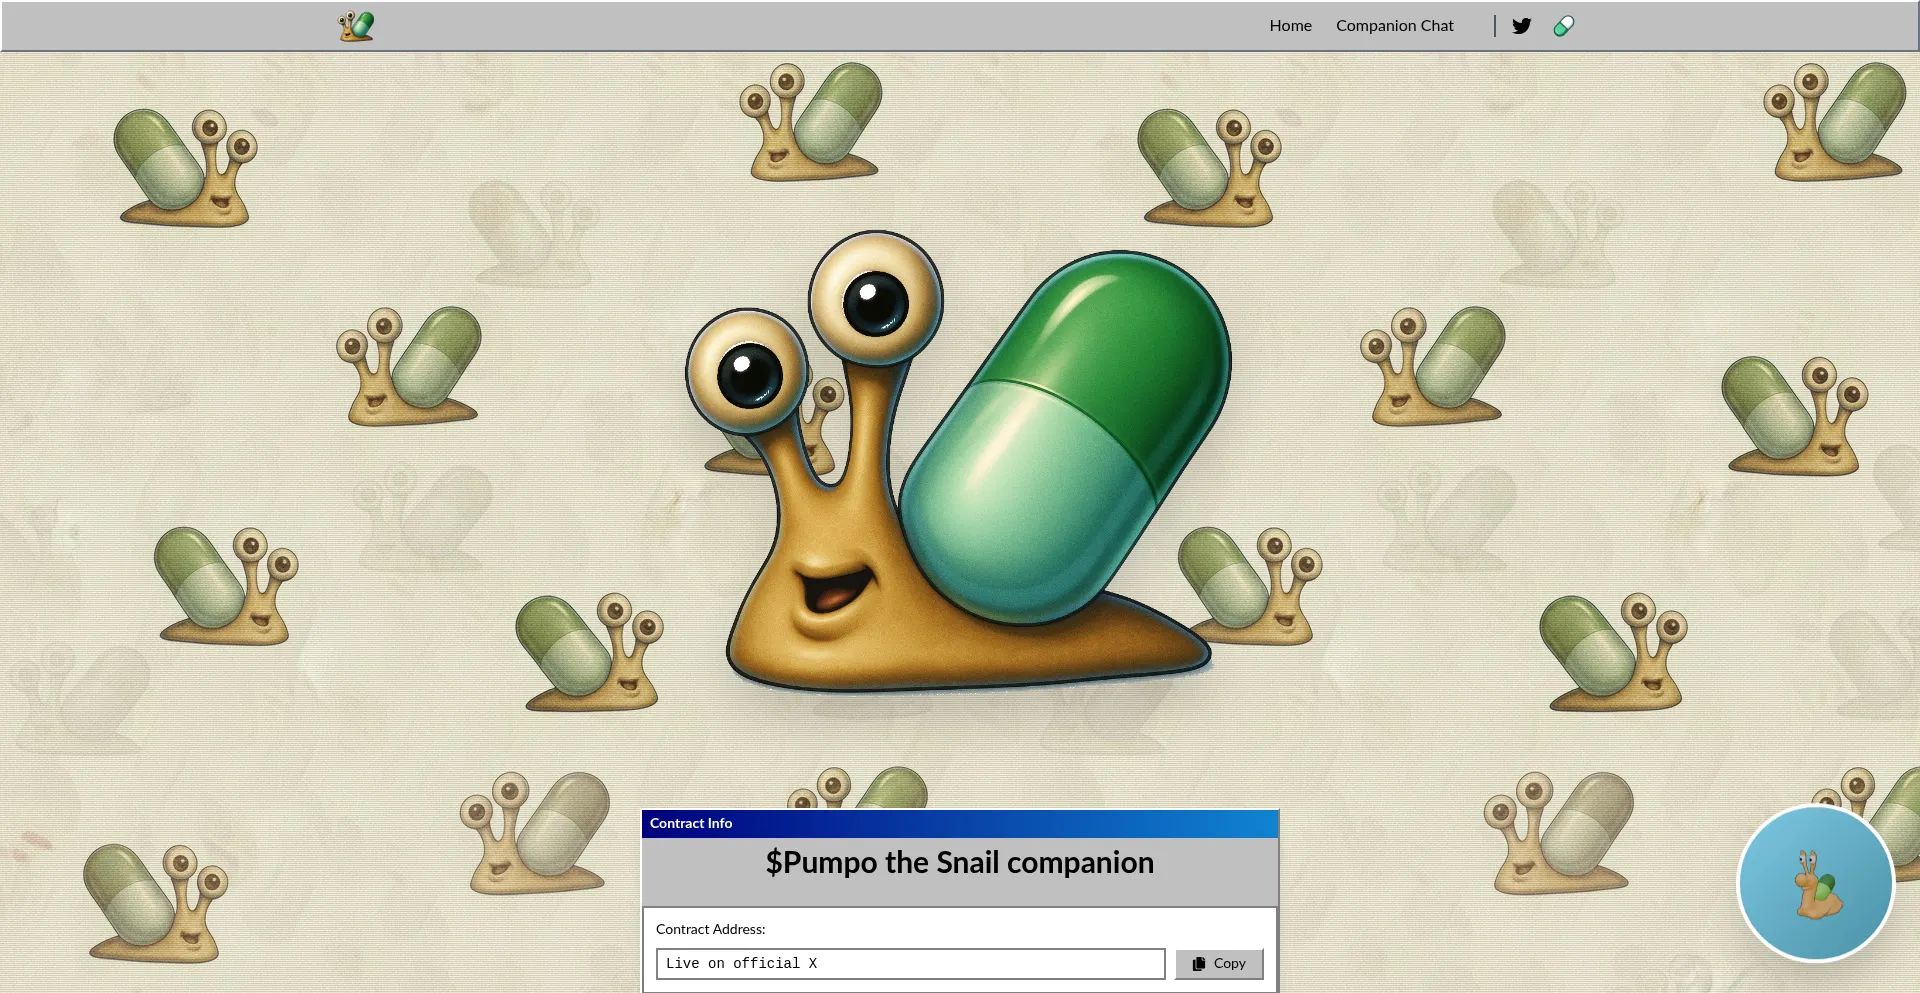Open the floating snail chat bubble
The height and width of the screenshot is (993, 1920).
point(1815,883)
